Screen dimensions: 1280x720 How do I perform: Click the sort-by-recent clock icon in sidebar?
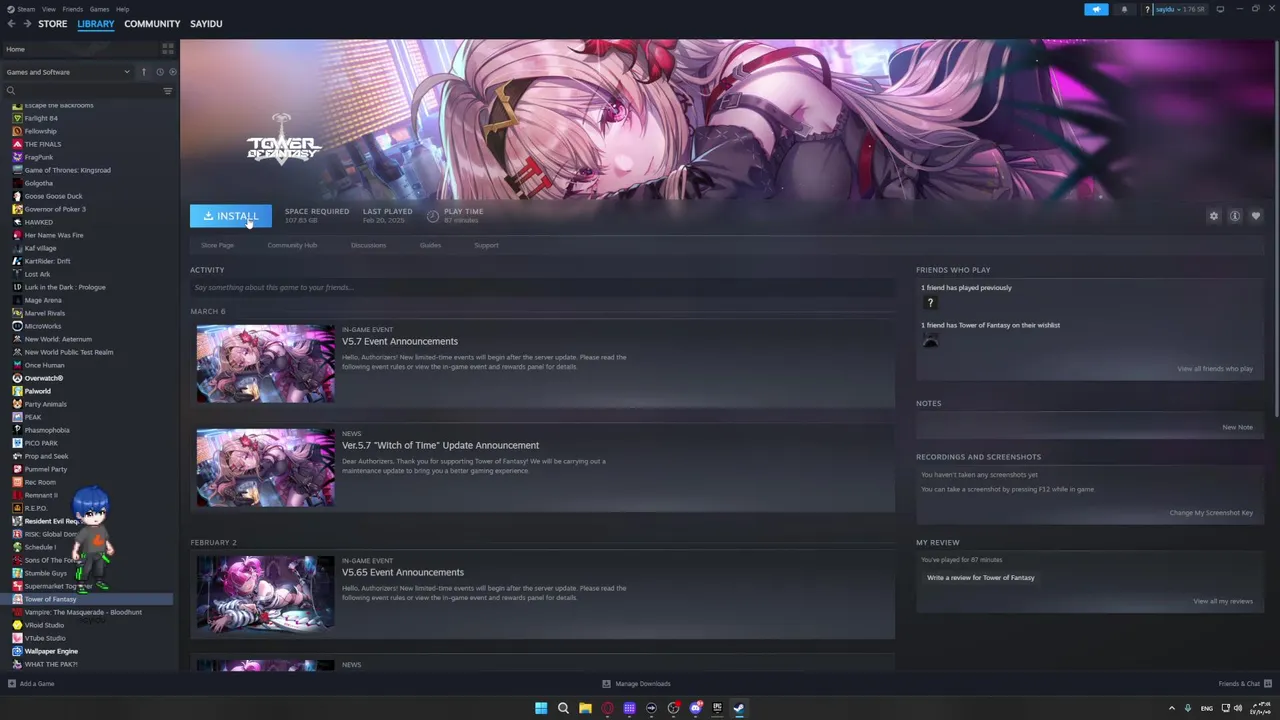(159, 72)
